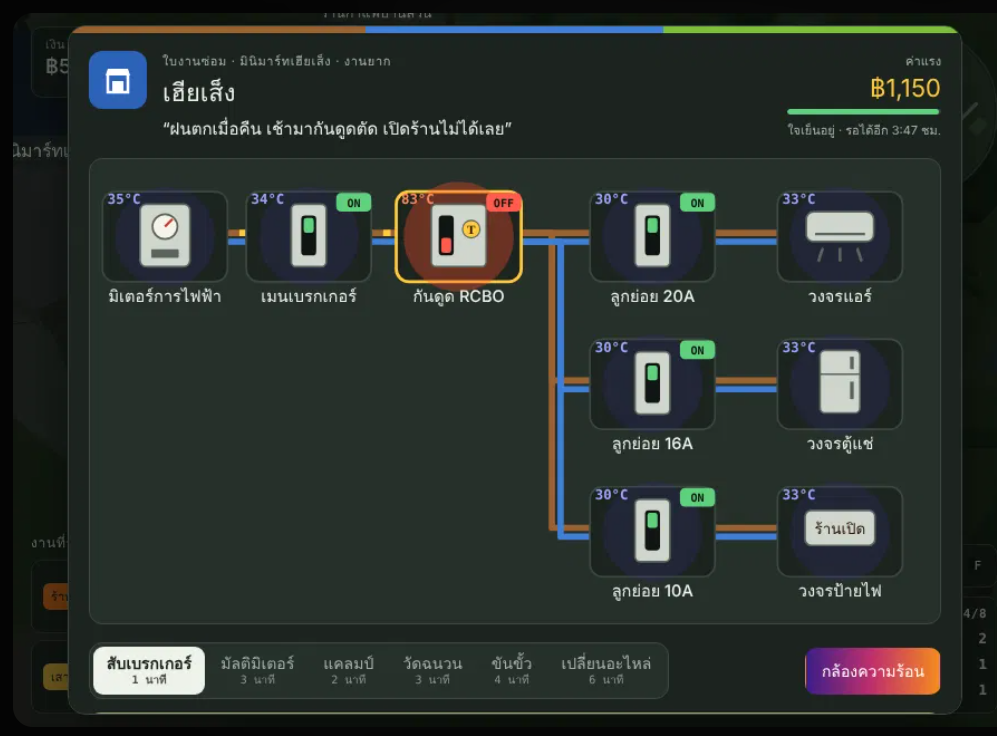Click the ลูกย่อย 16A breaker switch icon

point(652,383)
